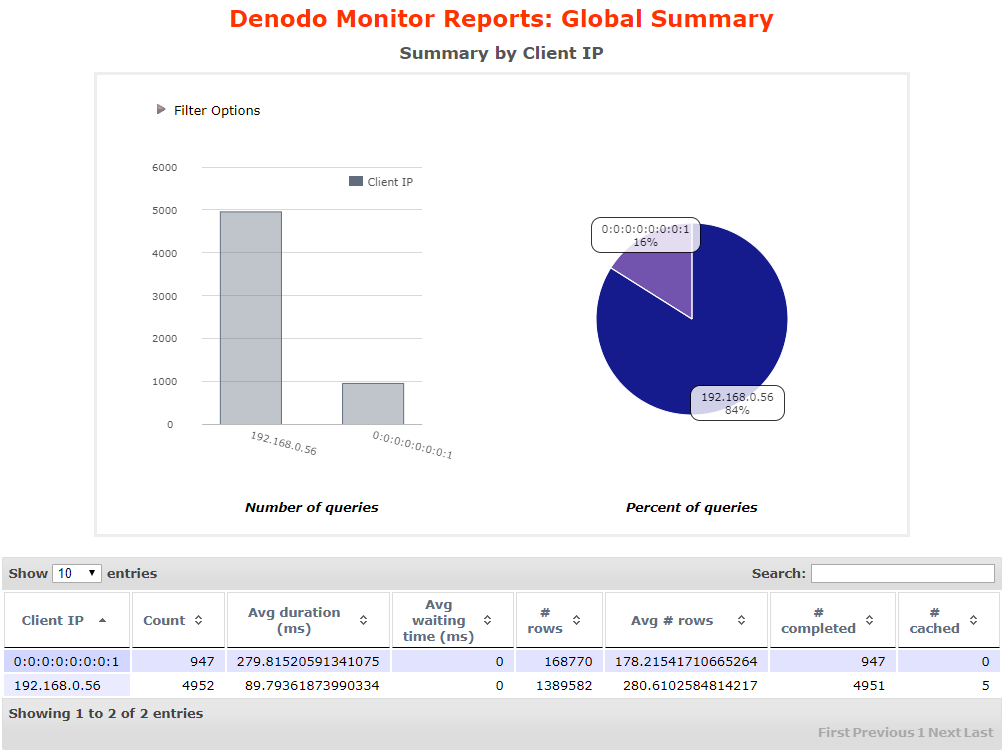Image resolution: width=1005 pixels, height=754 pixels.
Task: Click Showing 1 to 2 of 2 entries text
Action: pos(106,713)
